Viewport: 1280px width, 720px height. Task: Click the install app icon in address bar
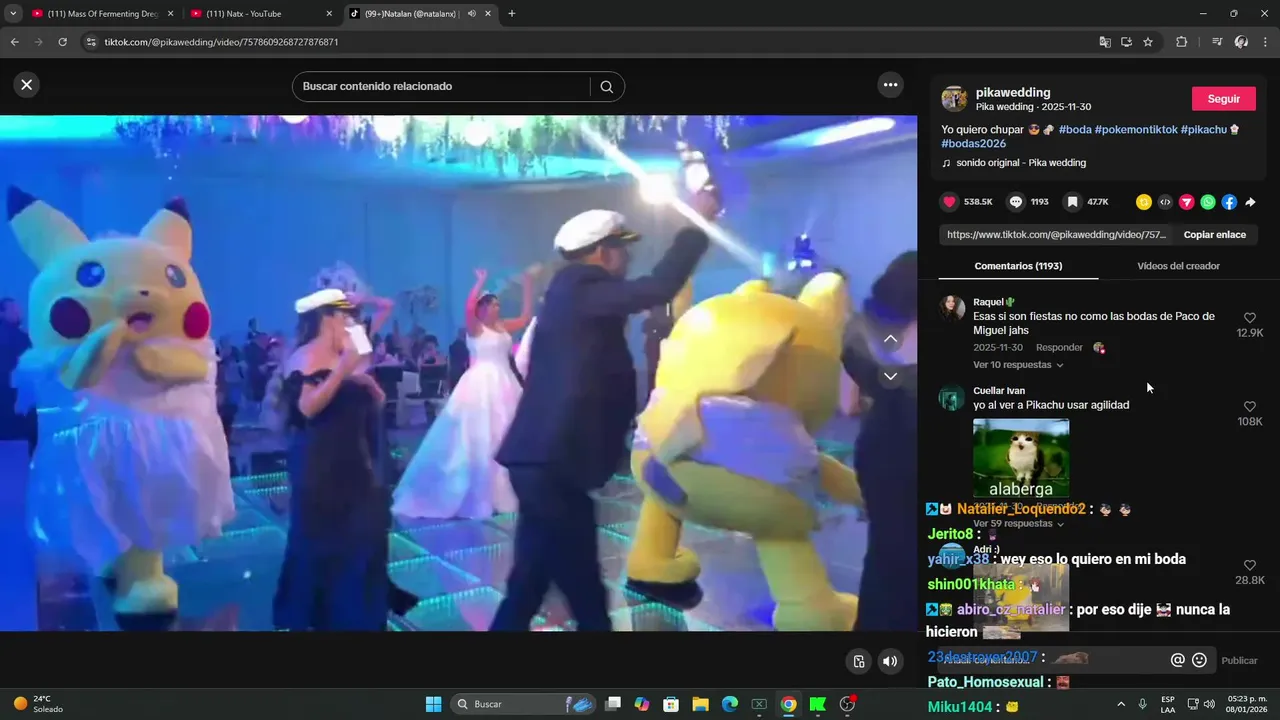point(1126,42)
